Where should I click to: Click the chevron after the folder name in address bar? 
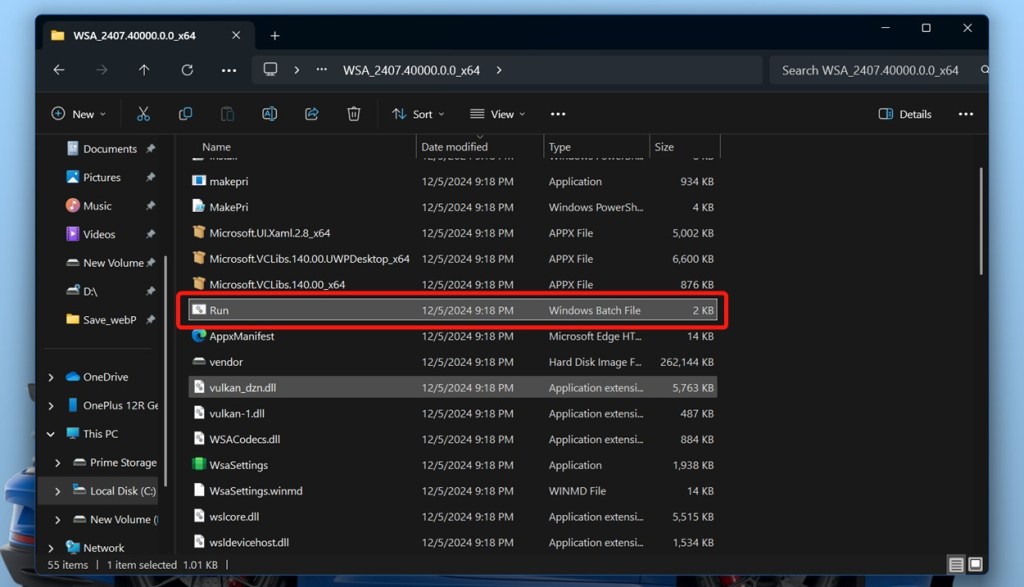[x=499, y=70]
